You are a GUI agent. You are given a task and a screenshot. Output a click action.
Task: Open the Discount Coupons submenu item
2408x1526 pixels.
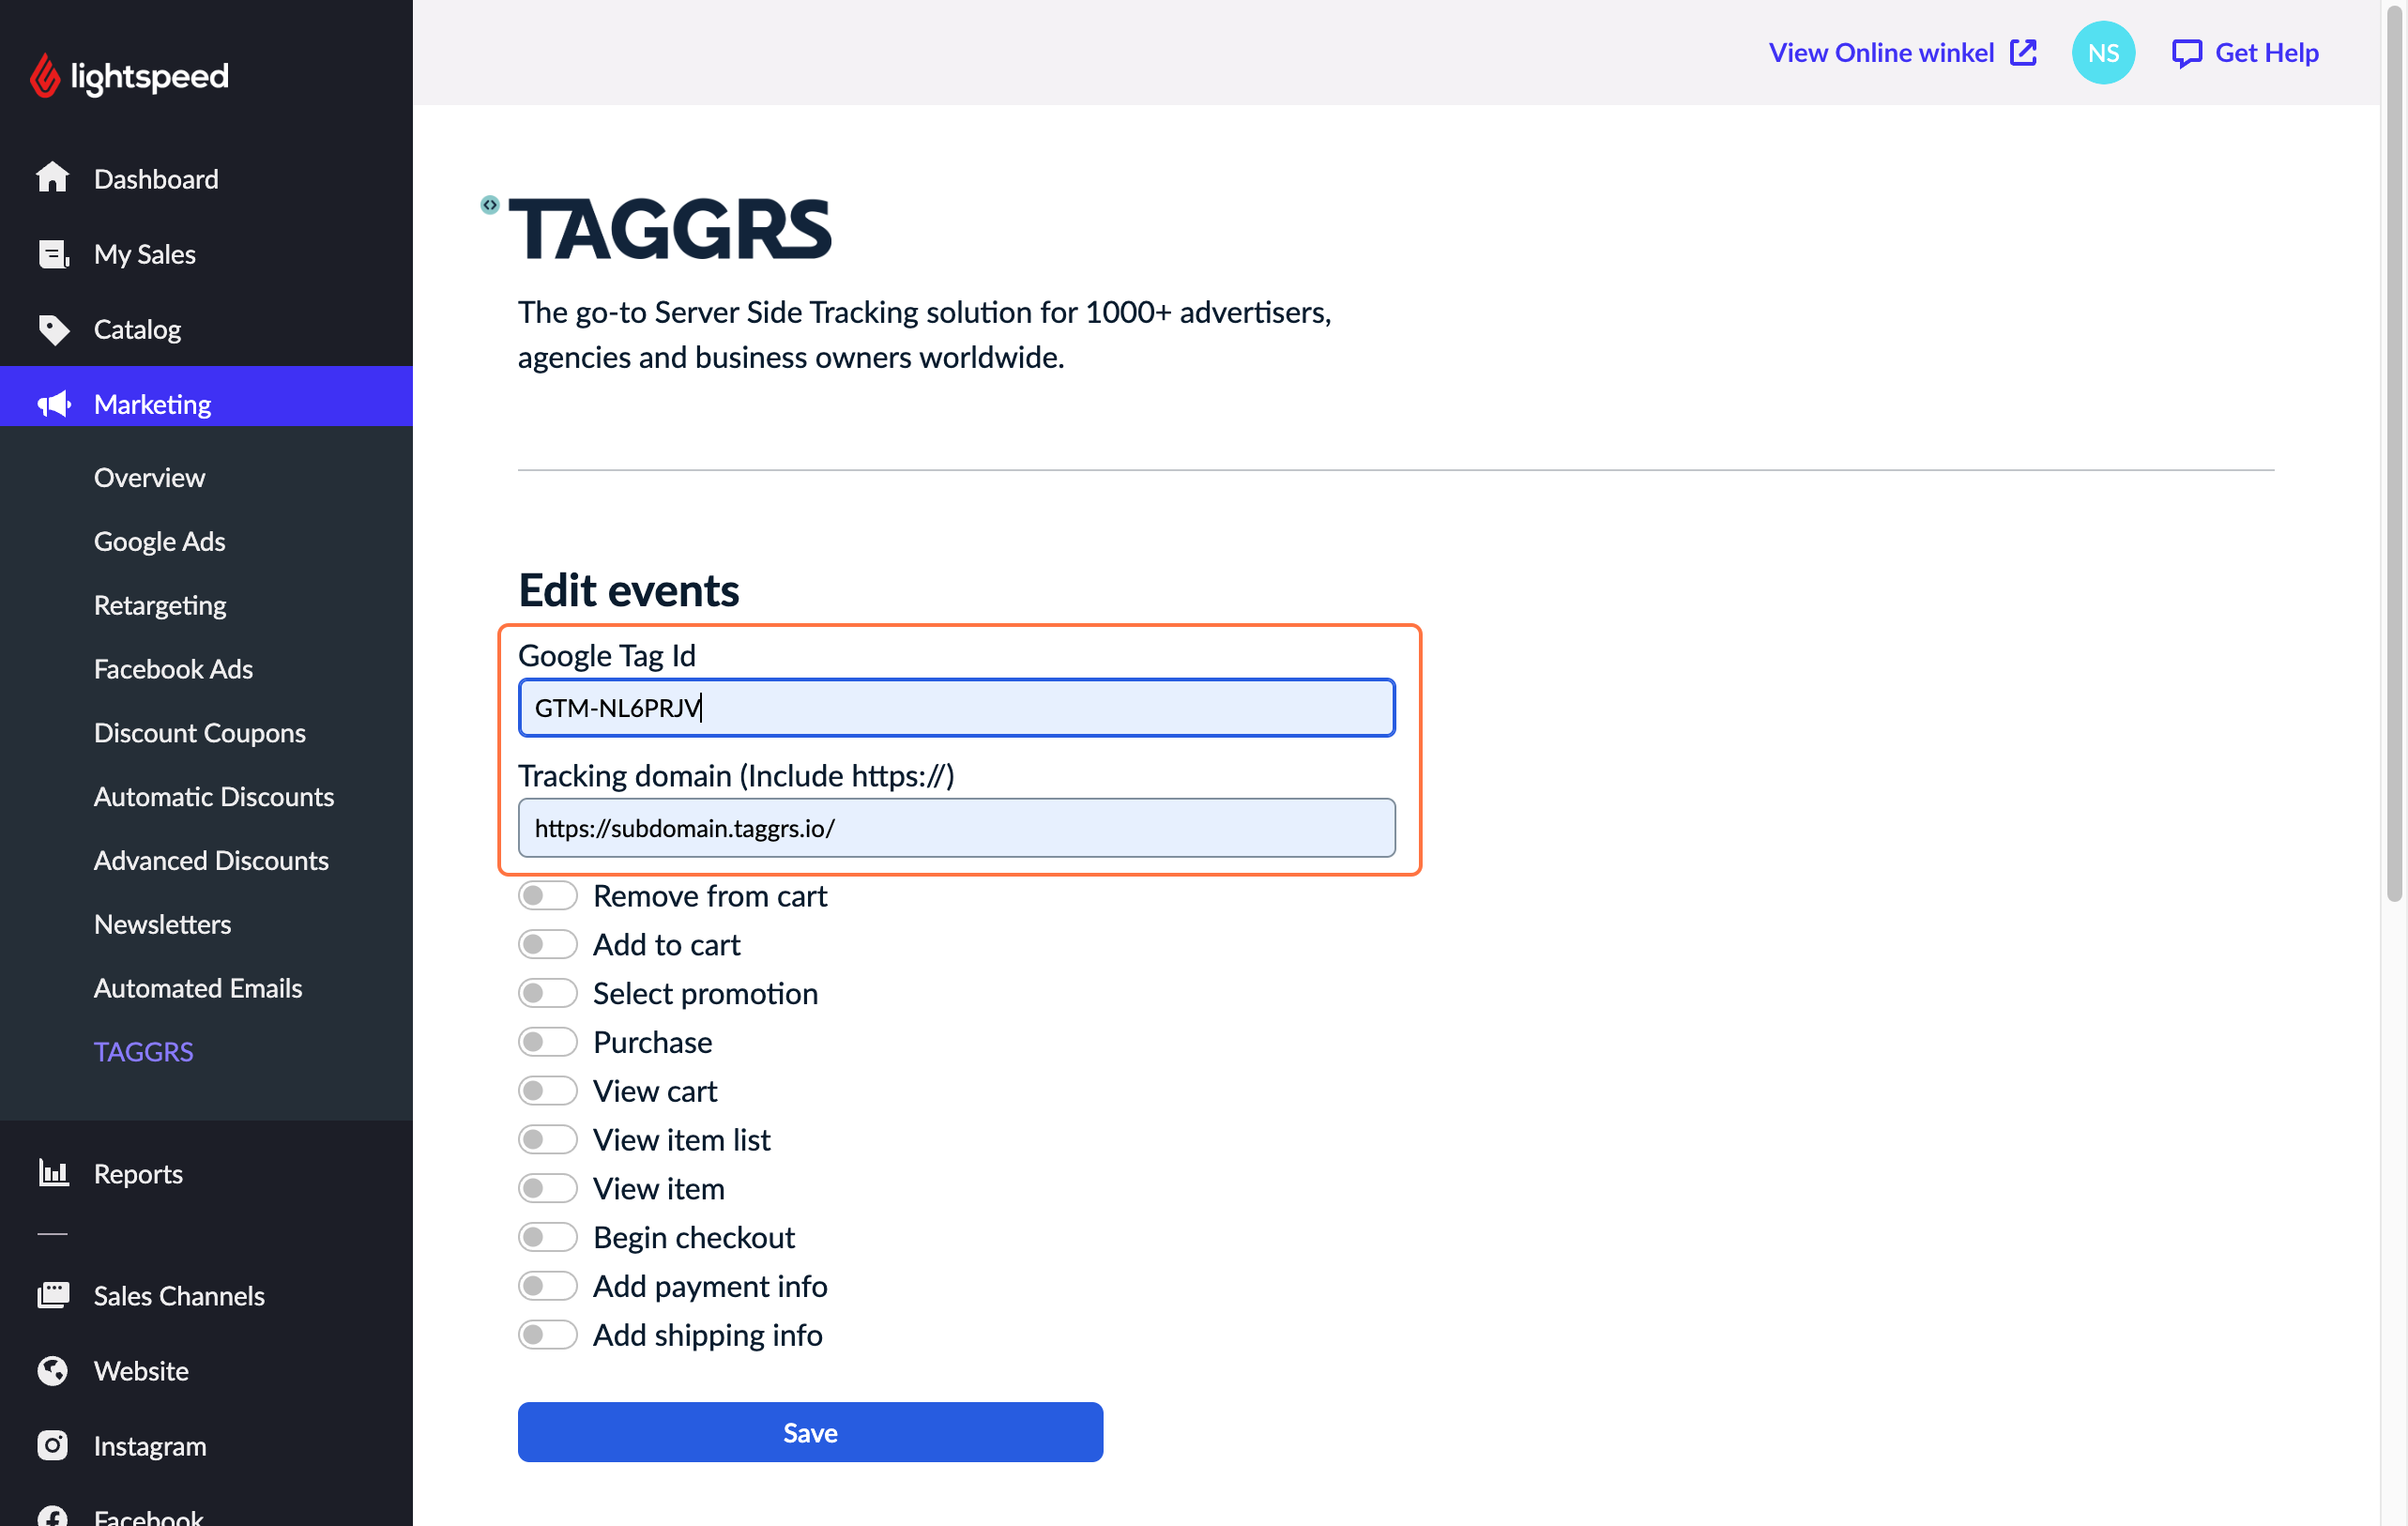tap(200, 732)
